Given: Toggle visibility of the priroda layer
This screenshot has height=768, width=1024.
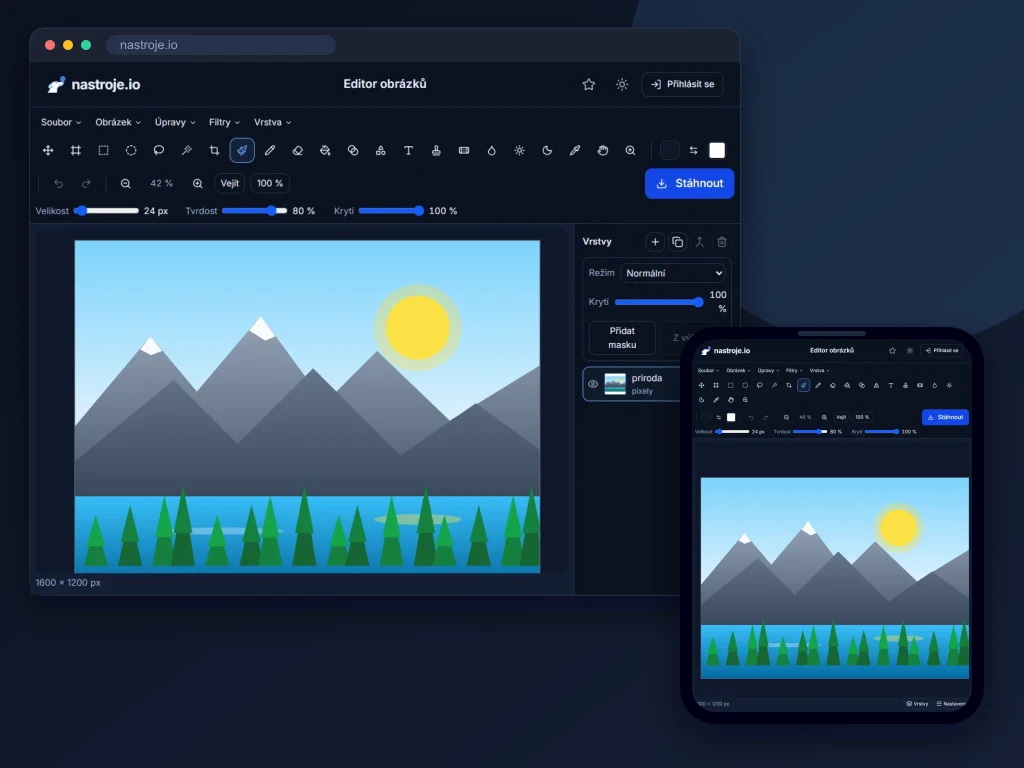Looking at the screenshot, I should tap(593, 384).
